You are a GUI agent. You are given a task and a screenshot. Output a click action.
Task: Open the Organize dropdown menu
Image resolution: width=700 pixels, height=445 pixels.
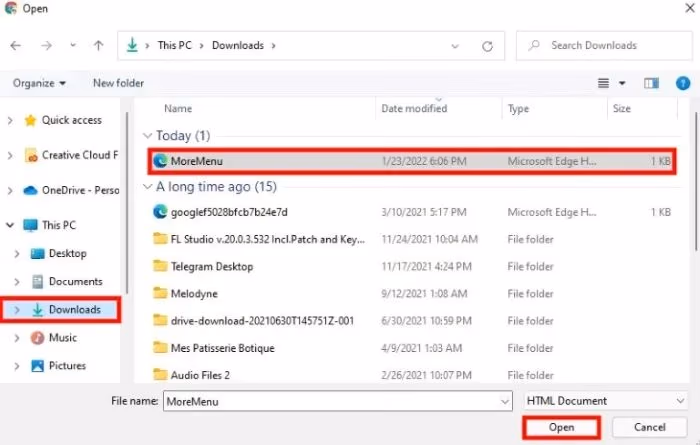pyautogui.click(x=41, y=83)
